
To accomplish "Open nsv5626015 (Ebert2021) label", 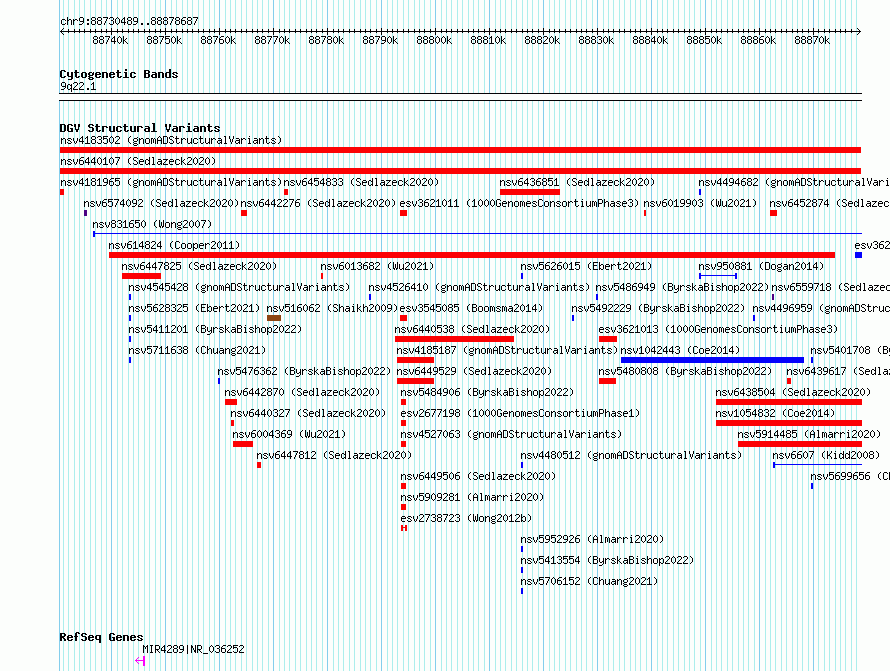I will pos(586,266).
